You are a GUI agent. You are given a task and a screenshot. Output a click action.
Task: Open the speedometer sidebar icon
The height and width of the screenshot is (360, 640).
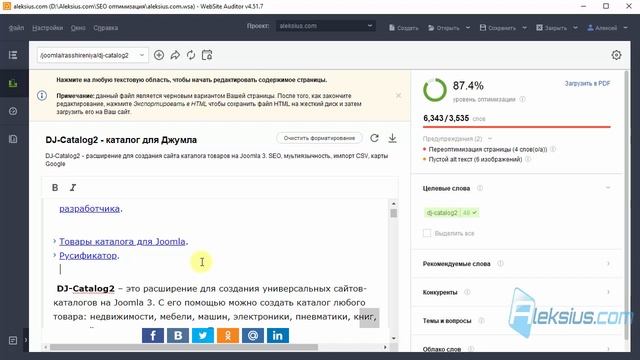[x=13, y=111]
